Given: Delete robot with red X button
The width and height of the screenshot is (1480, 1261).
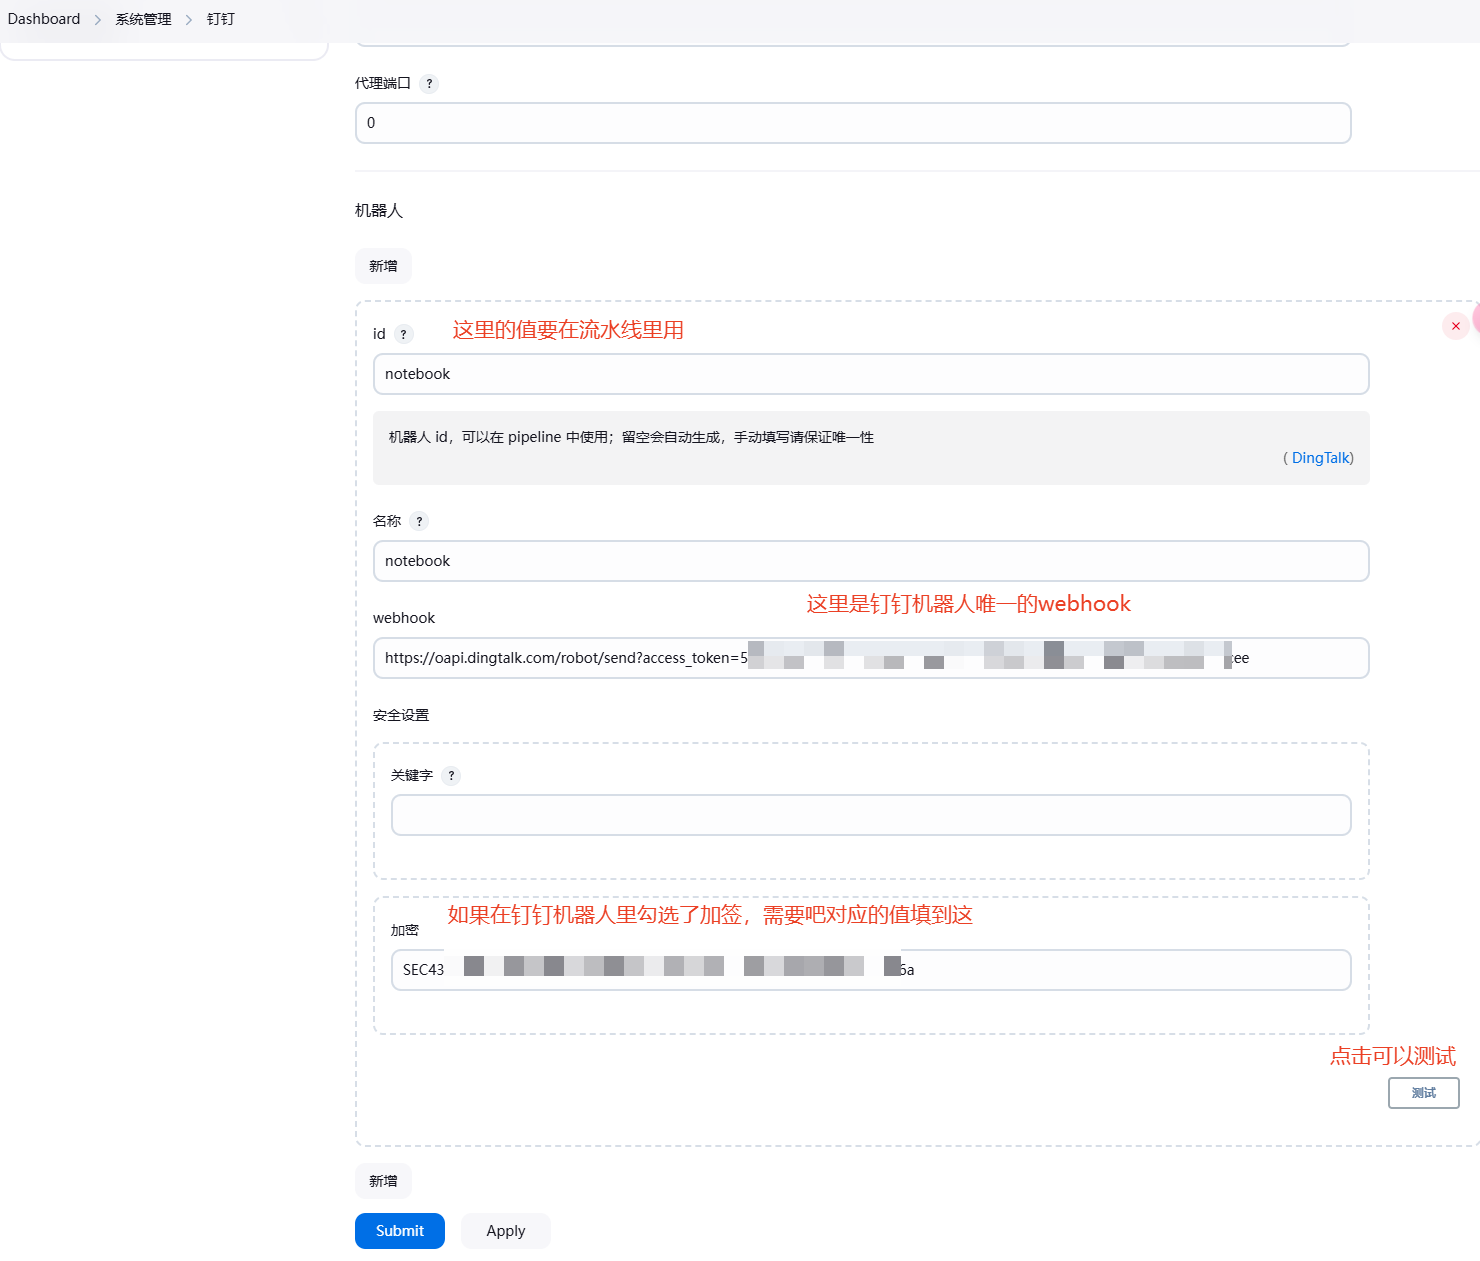Looking at the screenshot, I should (1455, 326).
